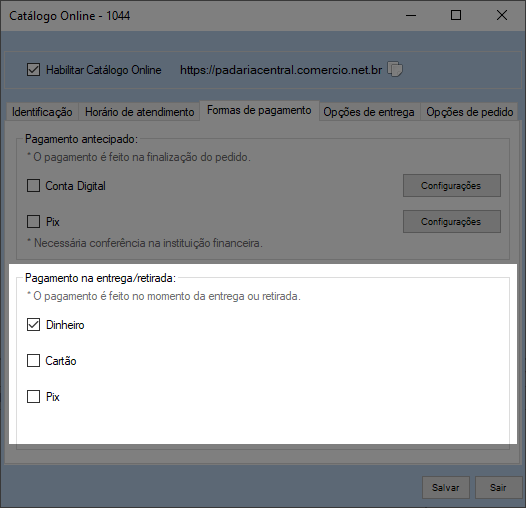Toggle the Habilitar Catálogo Online checkbox
Viewport: 526px width, 508px height.
[33, 70]
